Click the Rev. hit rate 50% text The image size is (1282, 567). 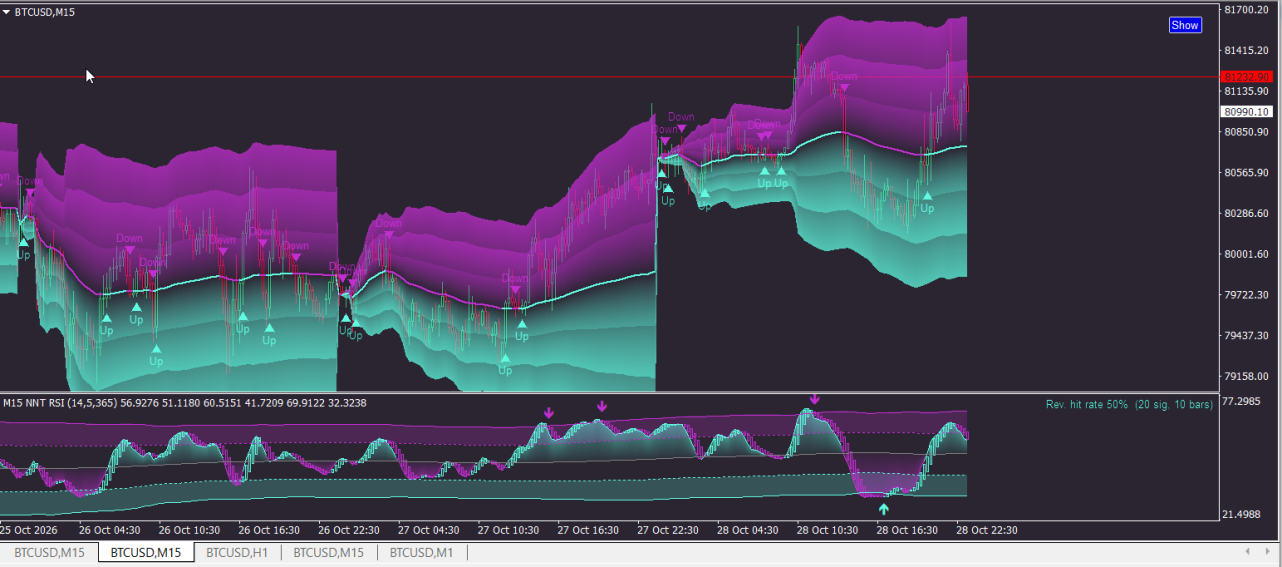click(x=1087, y=404)
